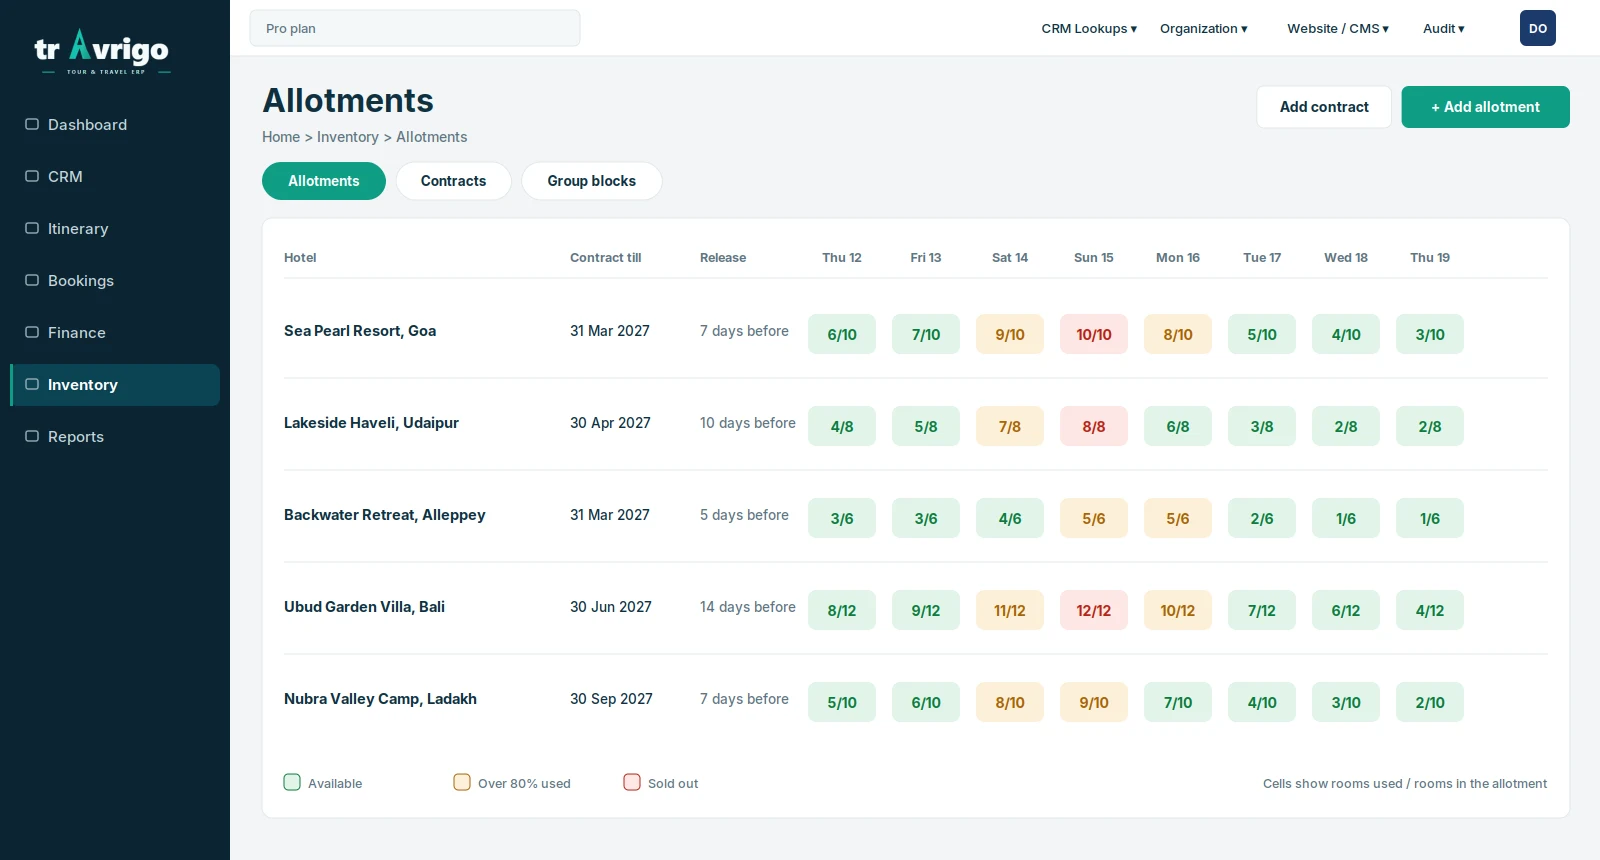This screenshot has width=1600, height=860.
Task: Click contract date 30 Sep 2027
Action: [611, 699]
